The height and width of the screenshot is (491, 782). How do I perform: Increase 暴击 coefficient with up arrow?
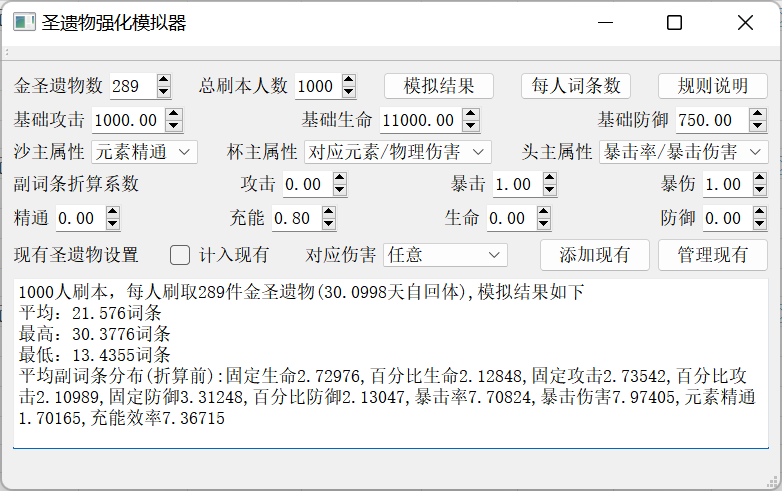tap(550, 178)
